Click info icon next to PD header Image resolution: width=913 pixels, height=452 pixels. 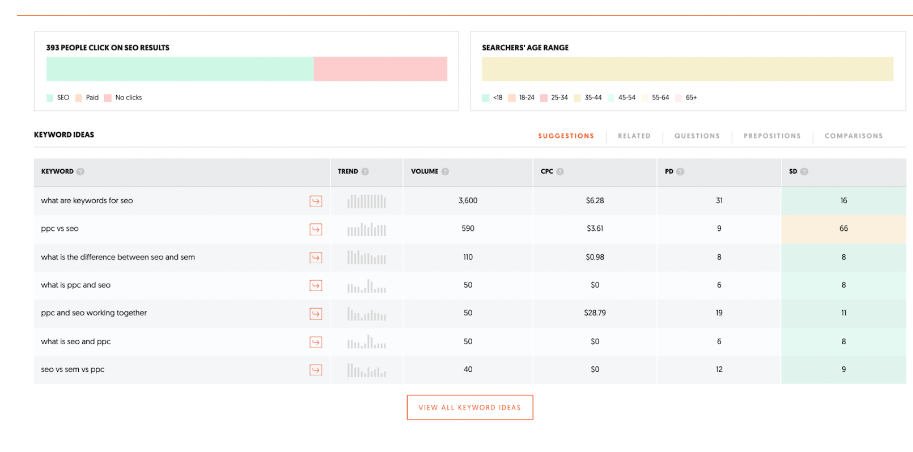pos(681,172)
